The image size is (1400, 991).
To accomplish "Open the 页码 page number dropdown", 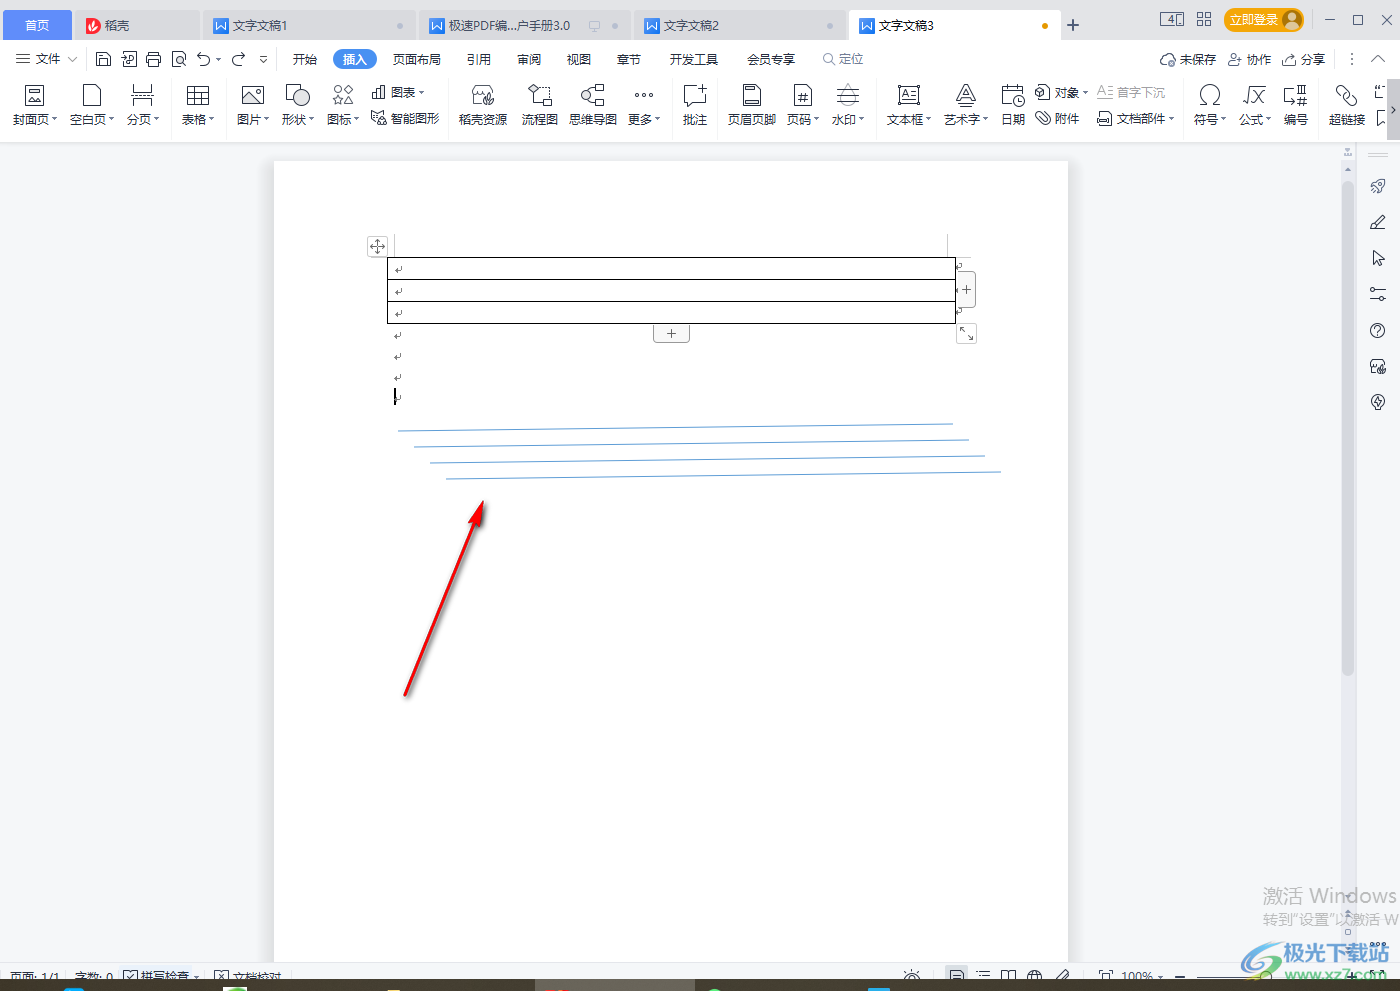I will pyautogui.click(x=803, y=105).
